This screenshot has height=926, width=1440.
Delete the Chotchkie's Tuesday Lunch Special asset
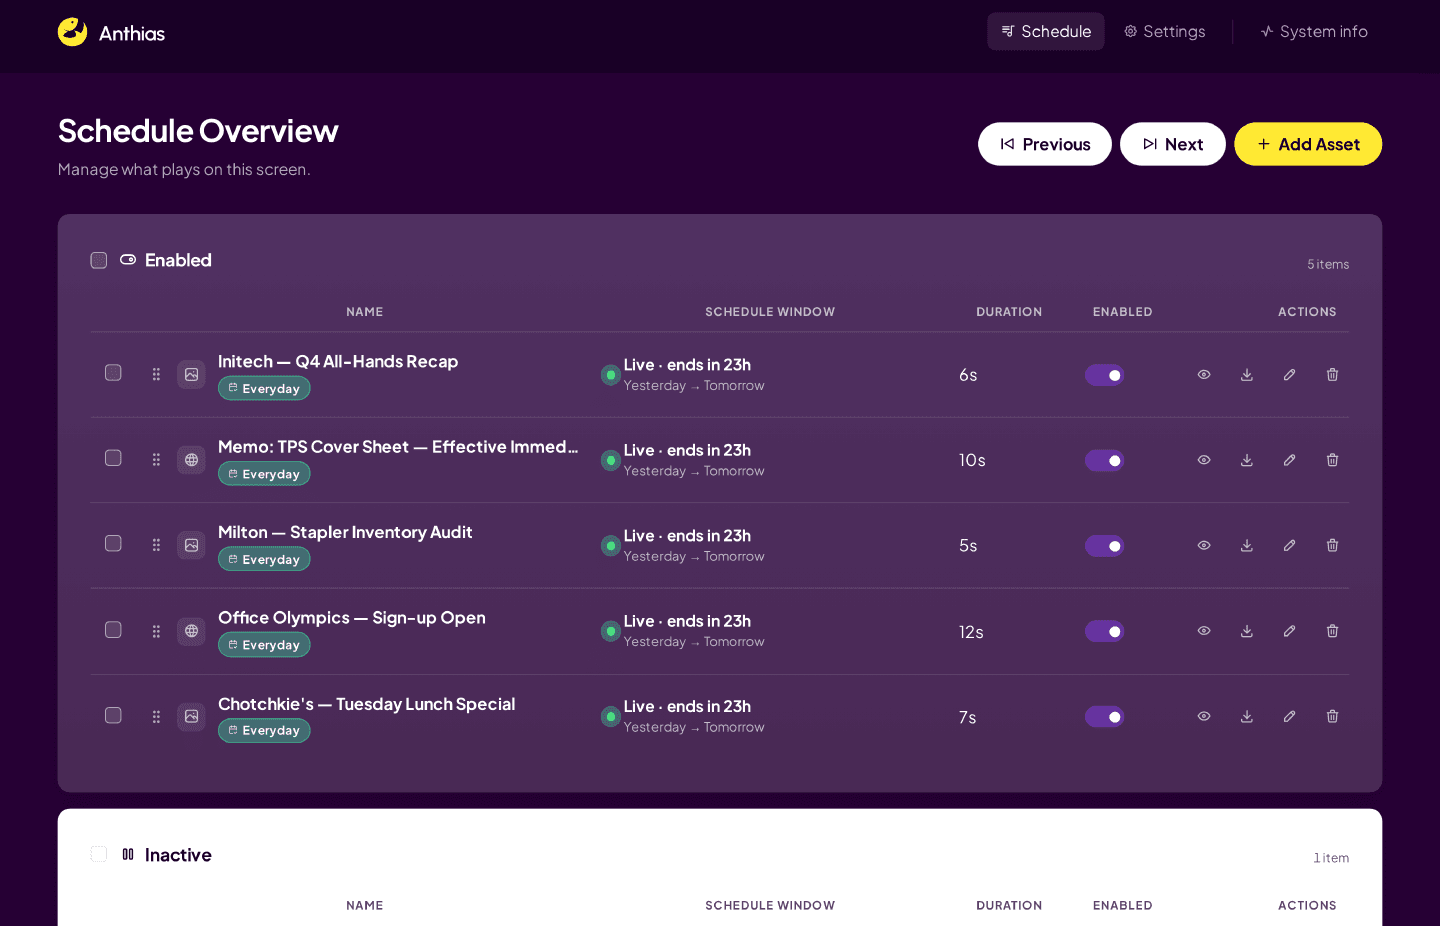pos(1332,717)
